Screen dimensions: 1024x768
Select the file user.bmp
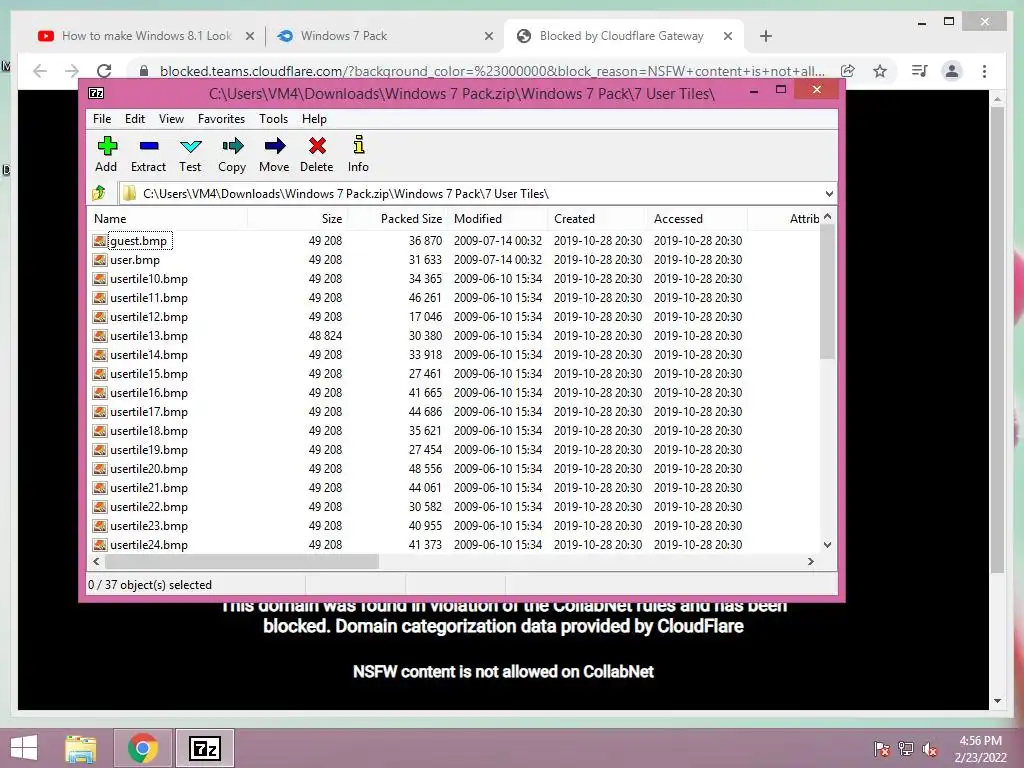click(x=135, y=260)
